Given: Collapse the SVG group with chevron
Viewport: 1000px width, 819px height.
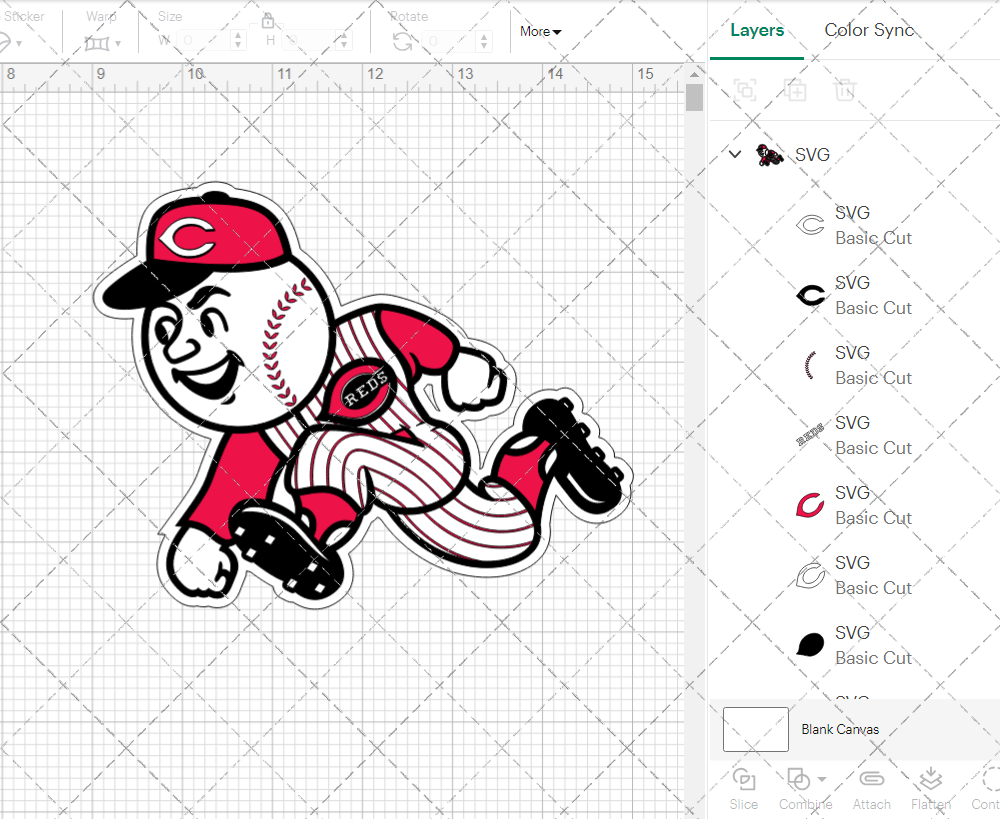Looking at the screenshot, I should click(x=735, y=154).
